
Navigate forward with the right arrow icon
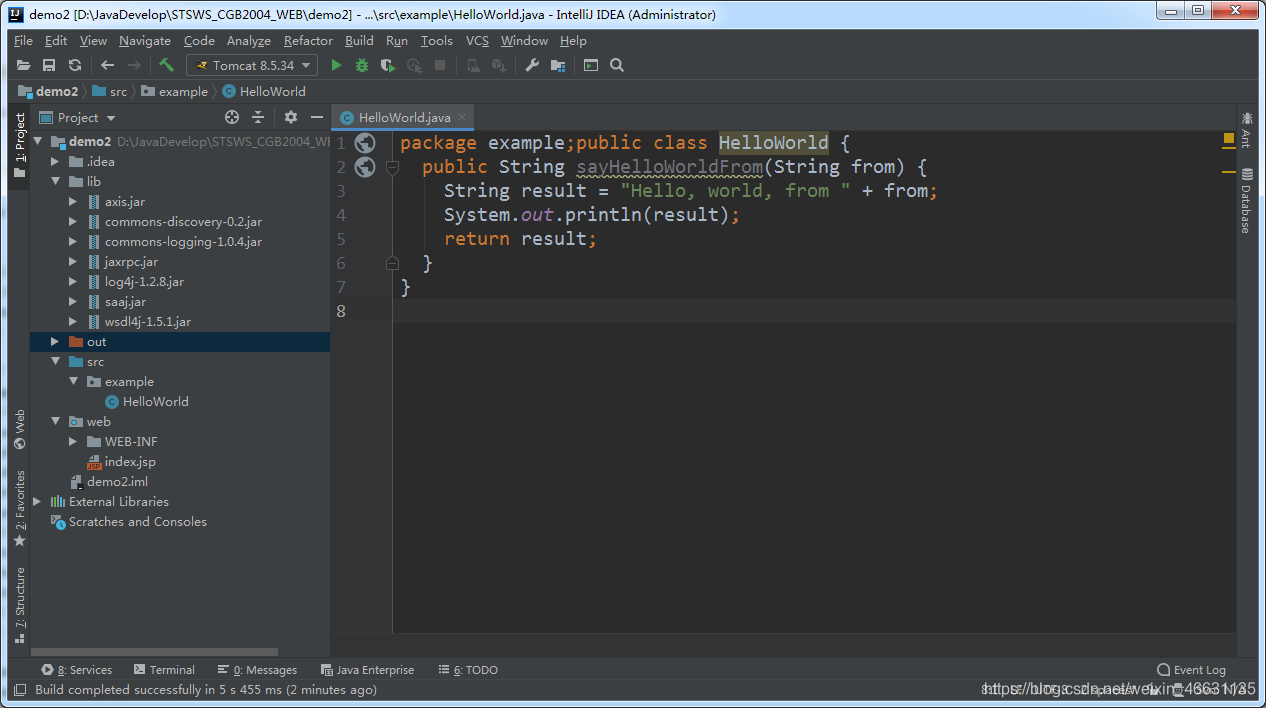coord(134,65)
